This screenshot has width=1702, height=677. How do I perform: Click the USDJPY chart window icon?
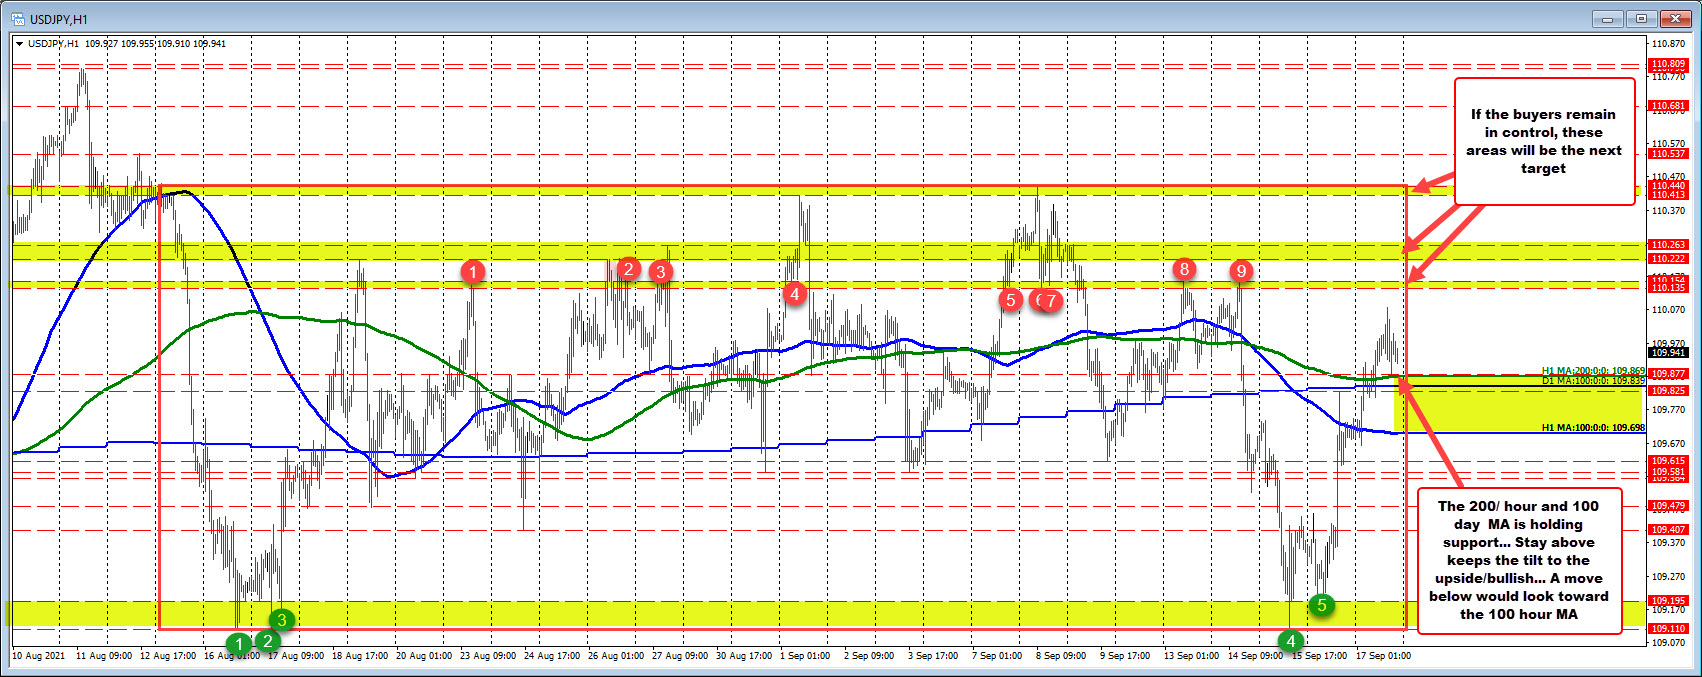pyautogui.click(x=17, y=19)
